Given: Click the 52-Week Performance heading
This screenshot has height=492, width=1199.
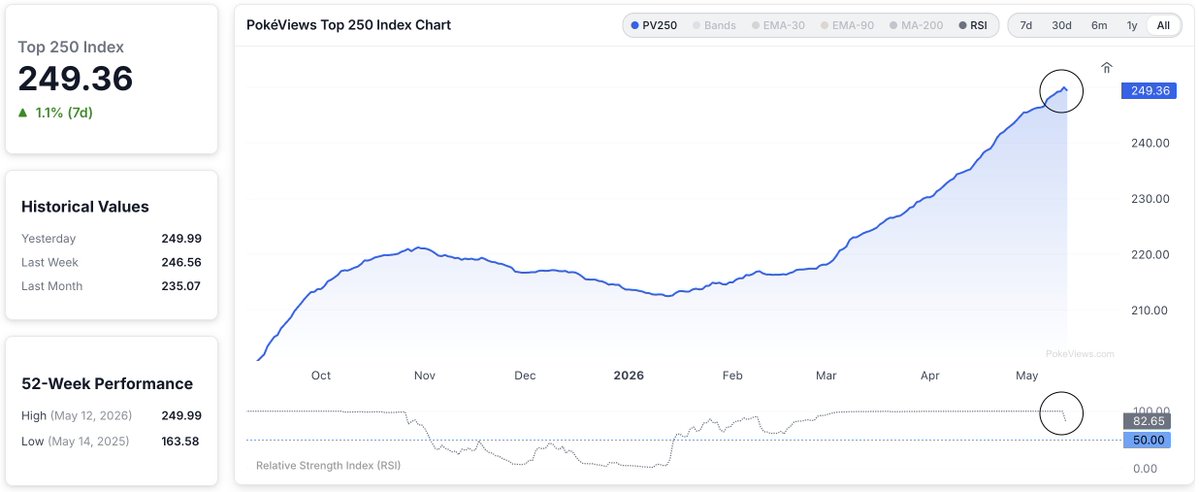Looking at the screenshot, I should [x=107, y=383].
